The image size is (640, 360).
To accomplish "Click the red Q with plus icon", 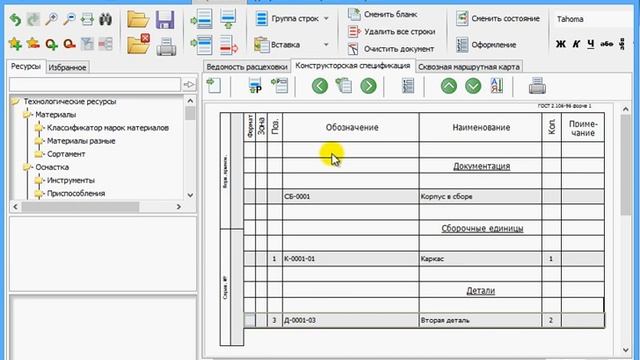I will (51, 44).
